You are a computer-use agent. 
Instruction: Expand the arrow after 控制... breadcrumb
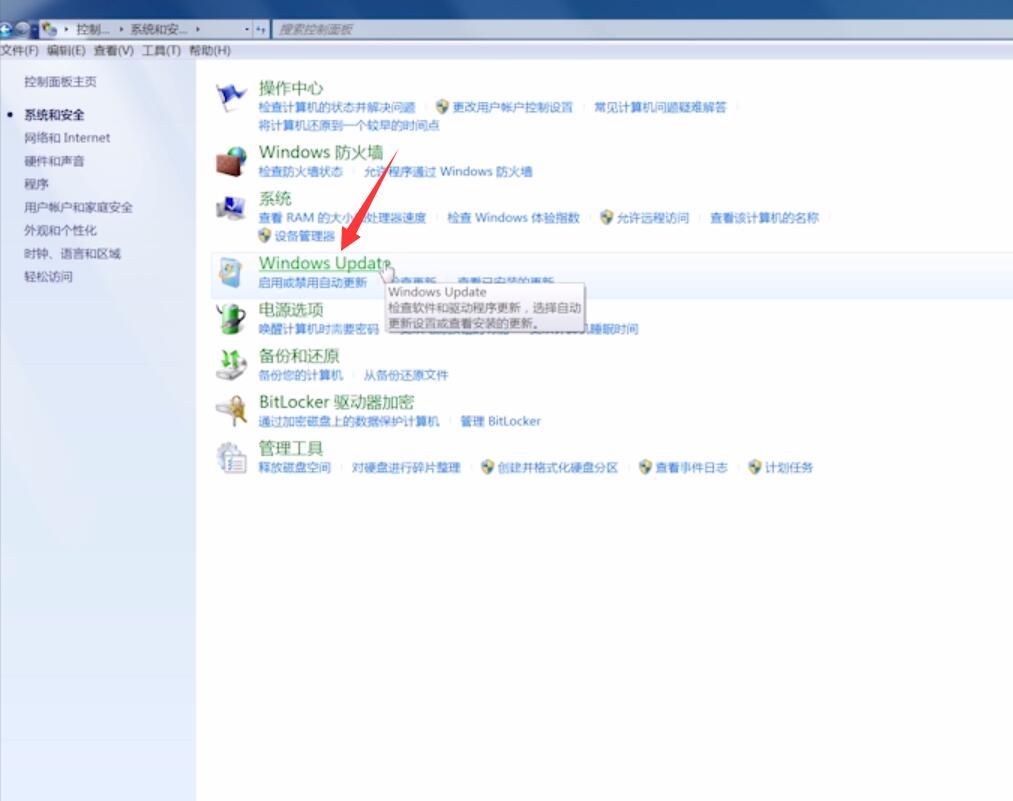tap(121, 29)
